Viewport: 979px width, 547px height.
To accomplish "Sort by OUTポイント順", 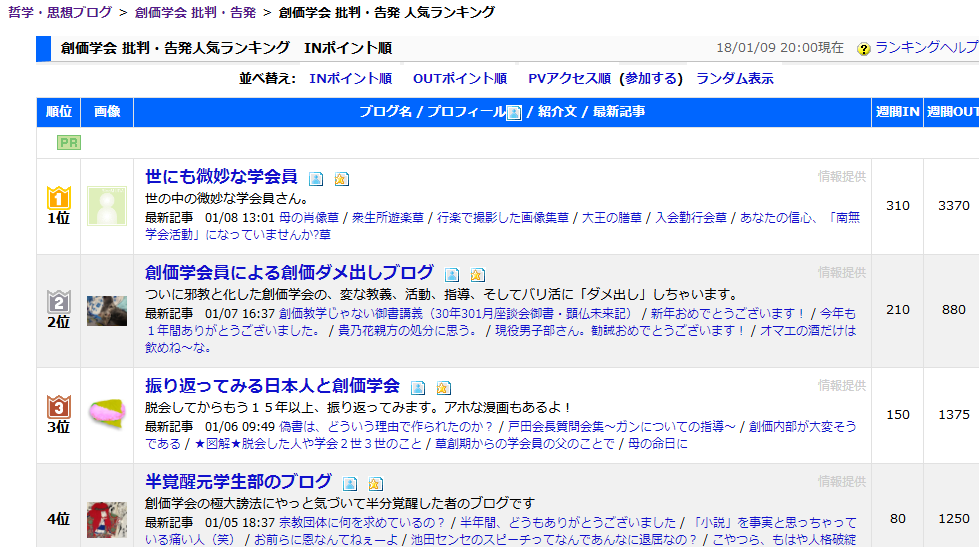I will pyautogui.click(x=460, y=79).
